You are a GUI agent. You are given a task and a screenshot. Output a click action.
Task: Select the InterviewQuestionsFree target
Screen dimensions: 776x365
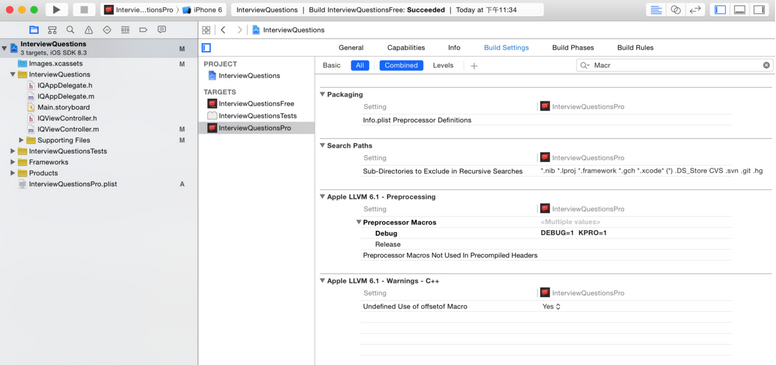coord(256,104)
